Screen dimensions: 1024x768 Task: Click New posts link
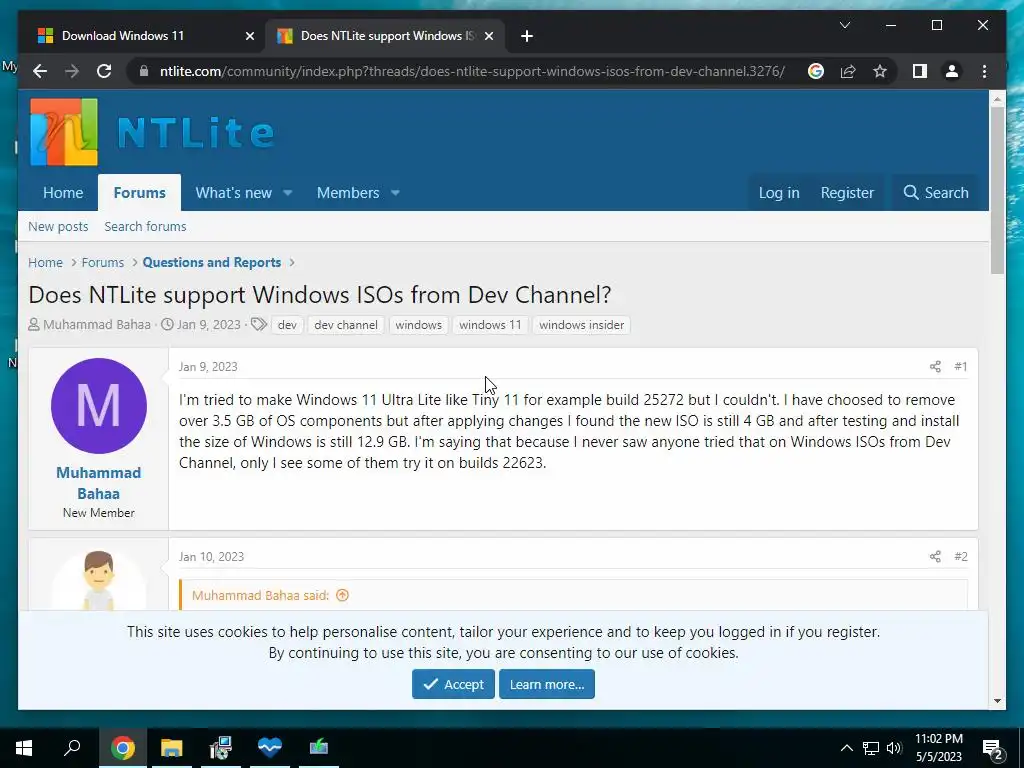tap(58, 227)
